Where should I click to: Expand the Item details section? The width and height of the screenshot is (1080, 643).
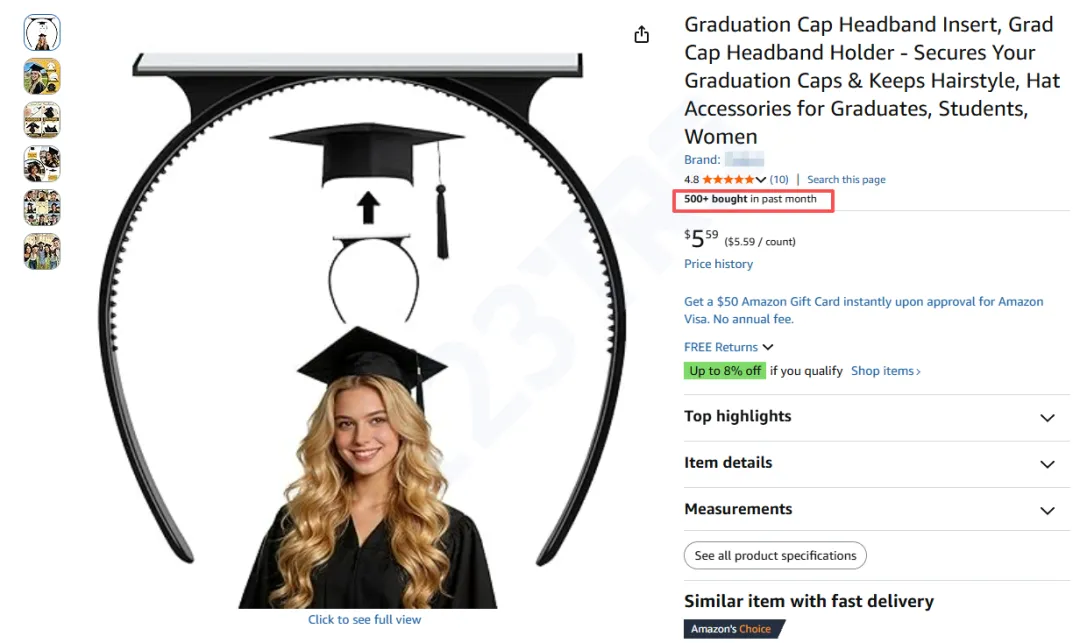point(1047,463)
